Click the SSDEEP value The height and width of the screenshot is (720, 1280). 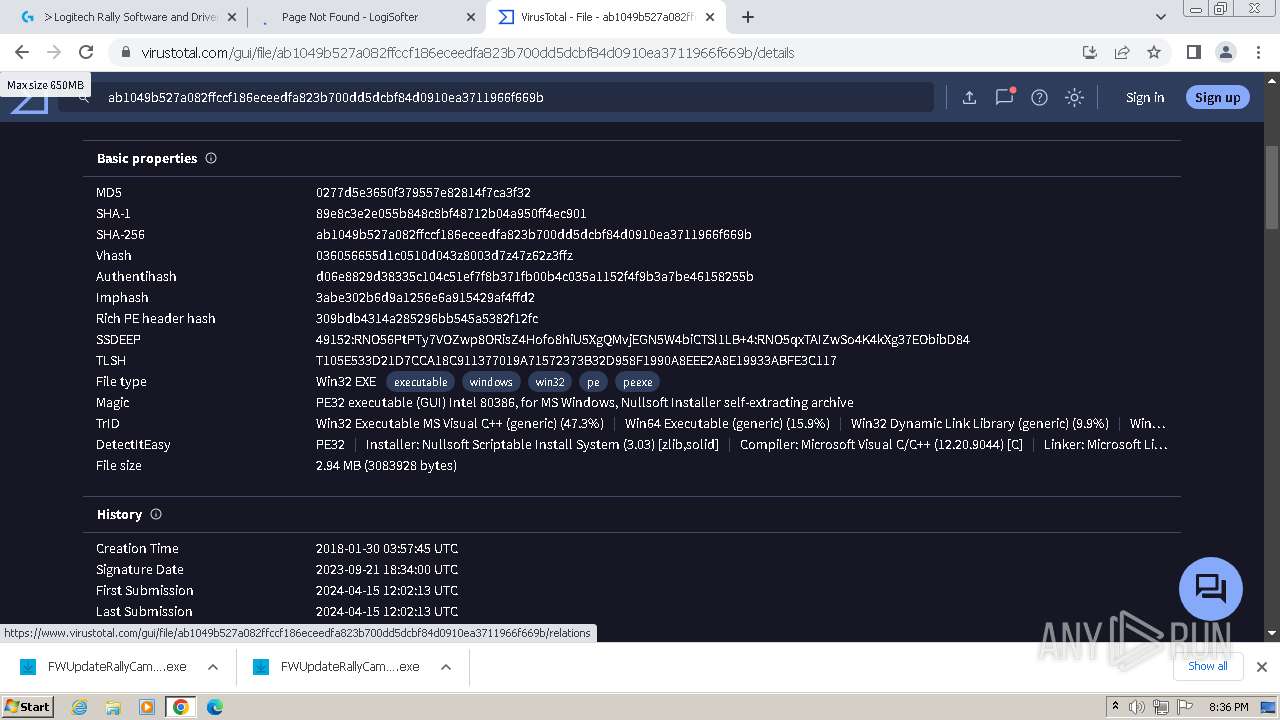point(643,339)
